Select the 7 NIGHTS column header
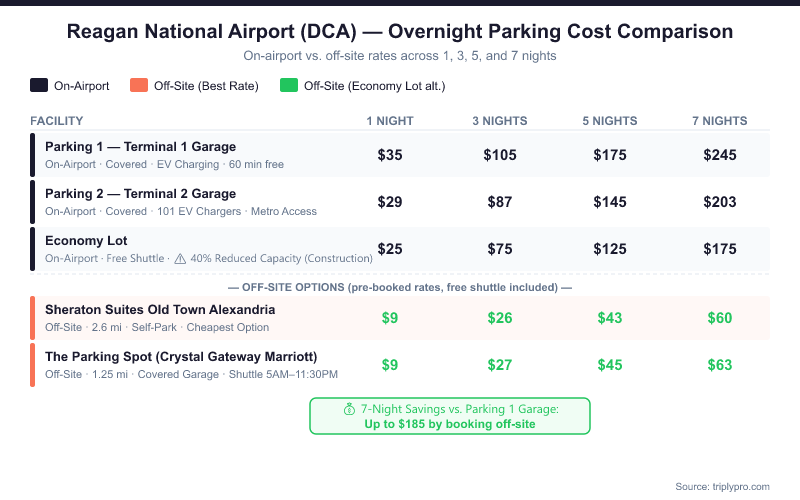Viewport: 800px width, 500px height. click(719, 121)
